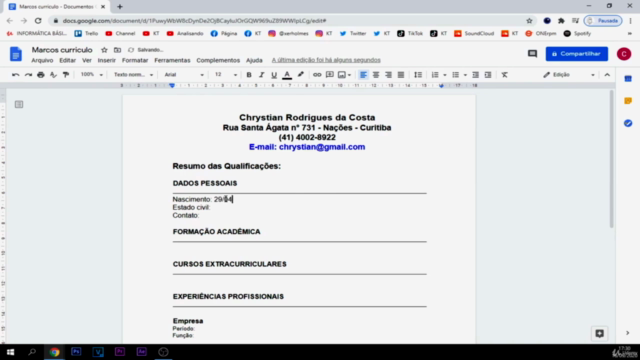The width and height of the screenshot is (640, 360).
Task: Reload the page
Action: pyautogui.click(x=38, y=20)
